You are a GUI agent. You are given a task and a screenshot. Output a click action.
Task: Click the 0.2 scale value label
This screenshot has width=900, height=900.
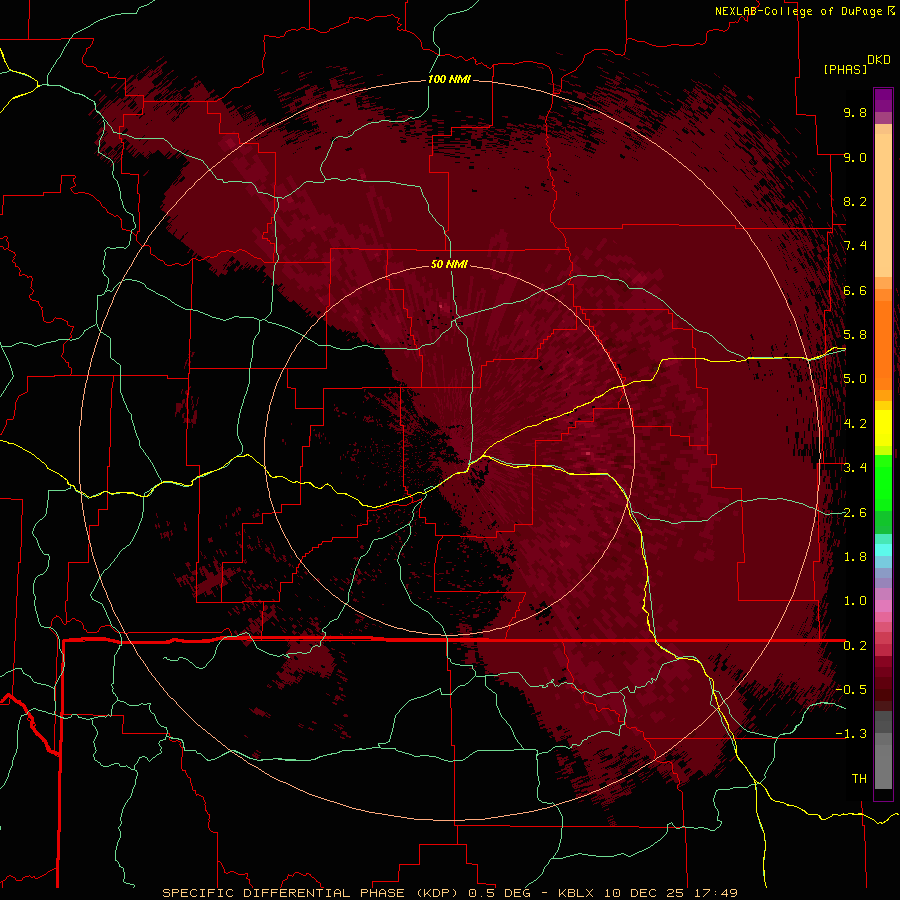coord(855,646)
